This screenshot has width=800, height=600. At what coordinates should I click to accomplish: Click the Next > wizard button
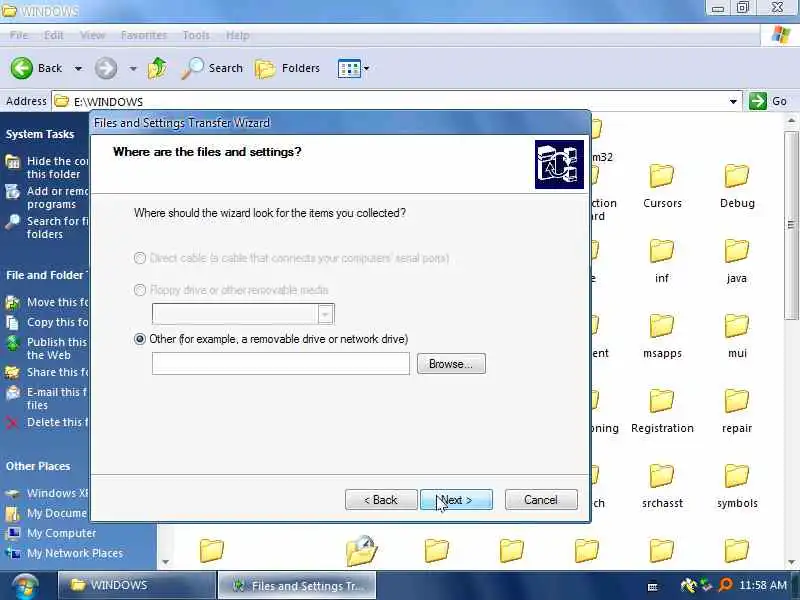point(456,499)
